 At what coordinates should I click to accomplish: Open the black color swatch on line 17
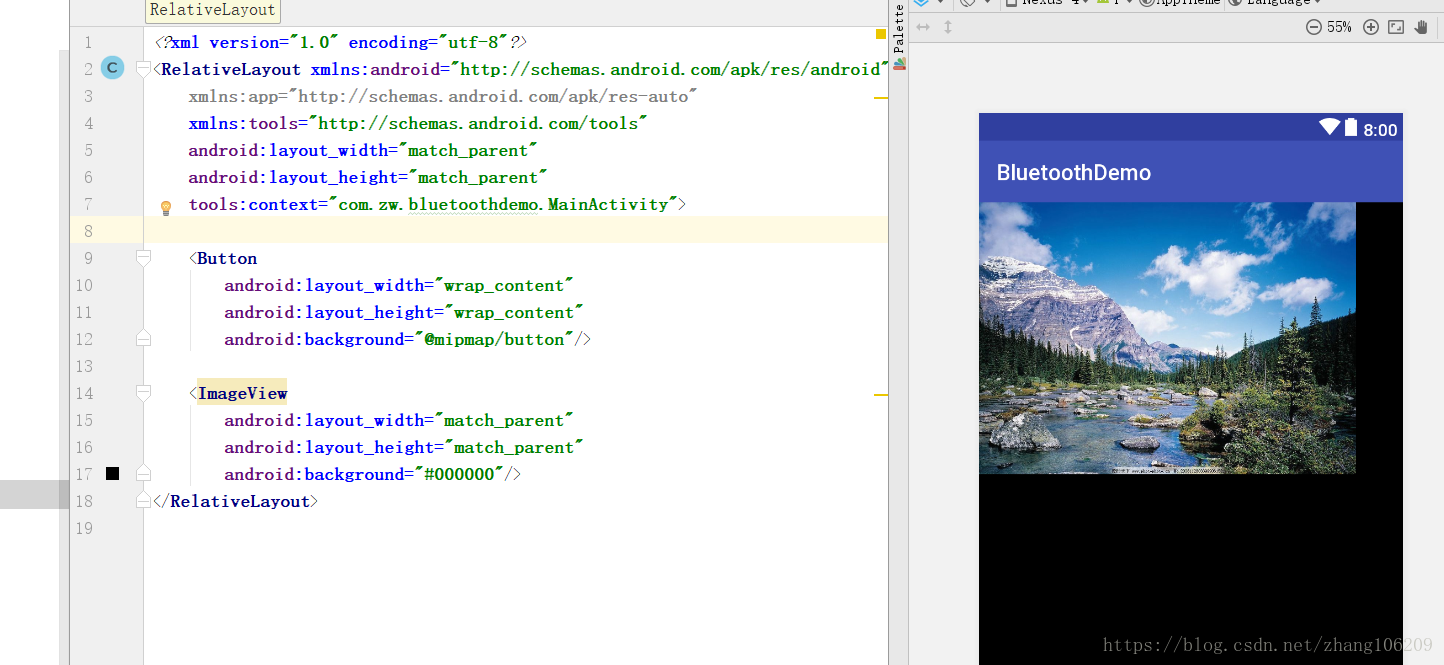pos(113,474)
